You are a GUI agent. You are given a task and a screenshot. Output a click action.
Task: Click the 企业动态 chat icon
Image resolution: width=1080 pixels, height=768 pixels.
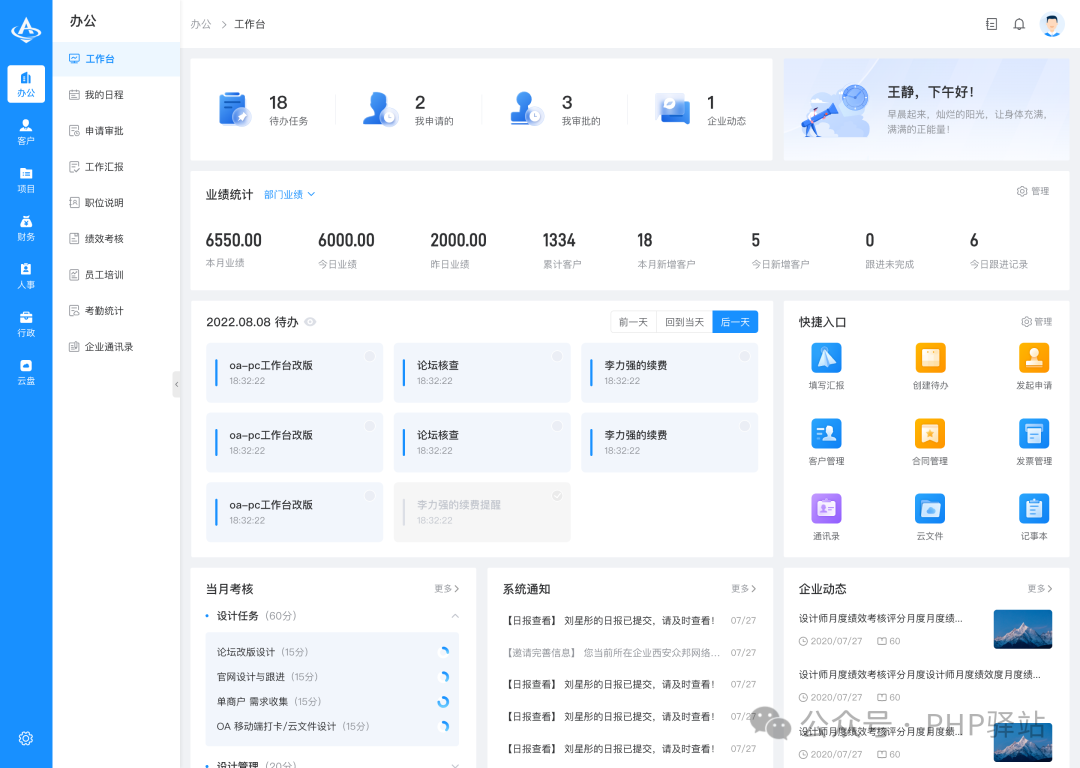pos(672,109)
